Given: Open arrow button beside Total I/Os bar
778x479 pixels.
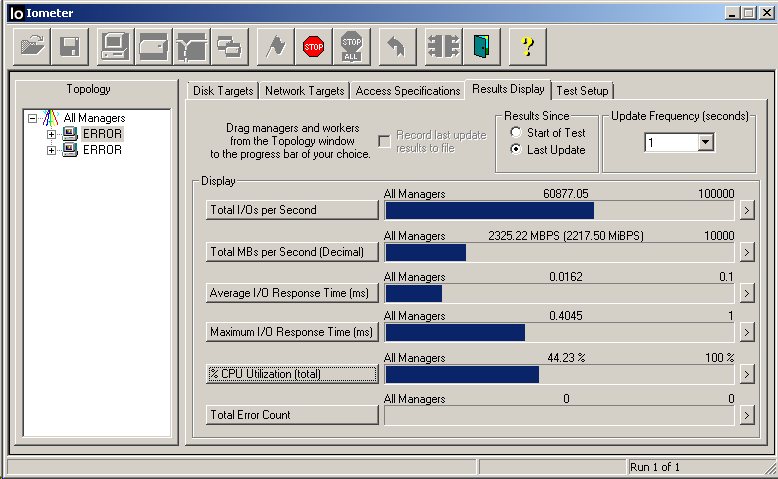Looking at the screenshot, I should 747,210.
